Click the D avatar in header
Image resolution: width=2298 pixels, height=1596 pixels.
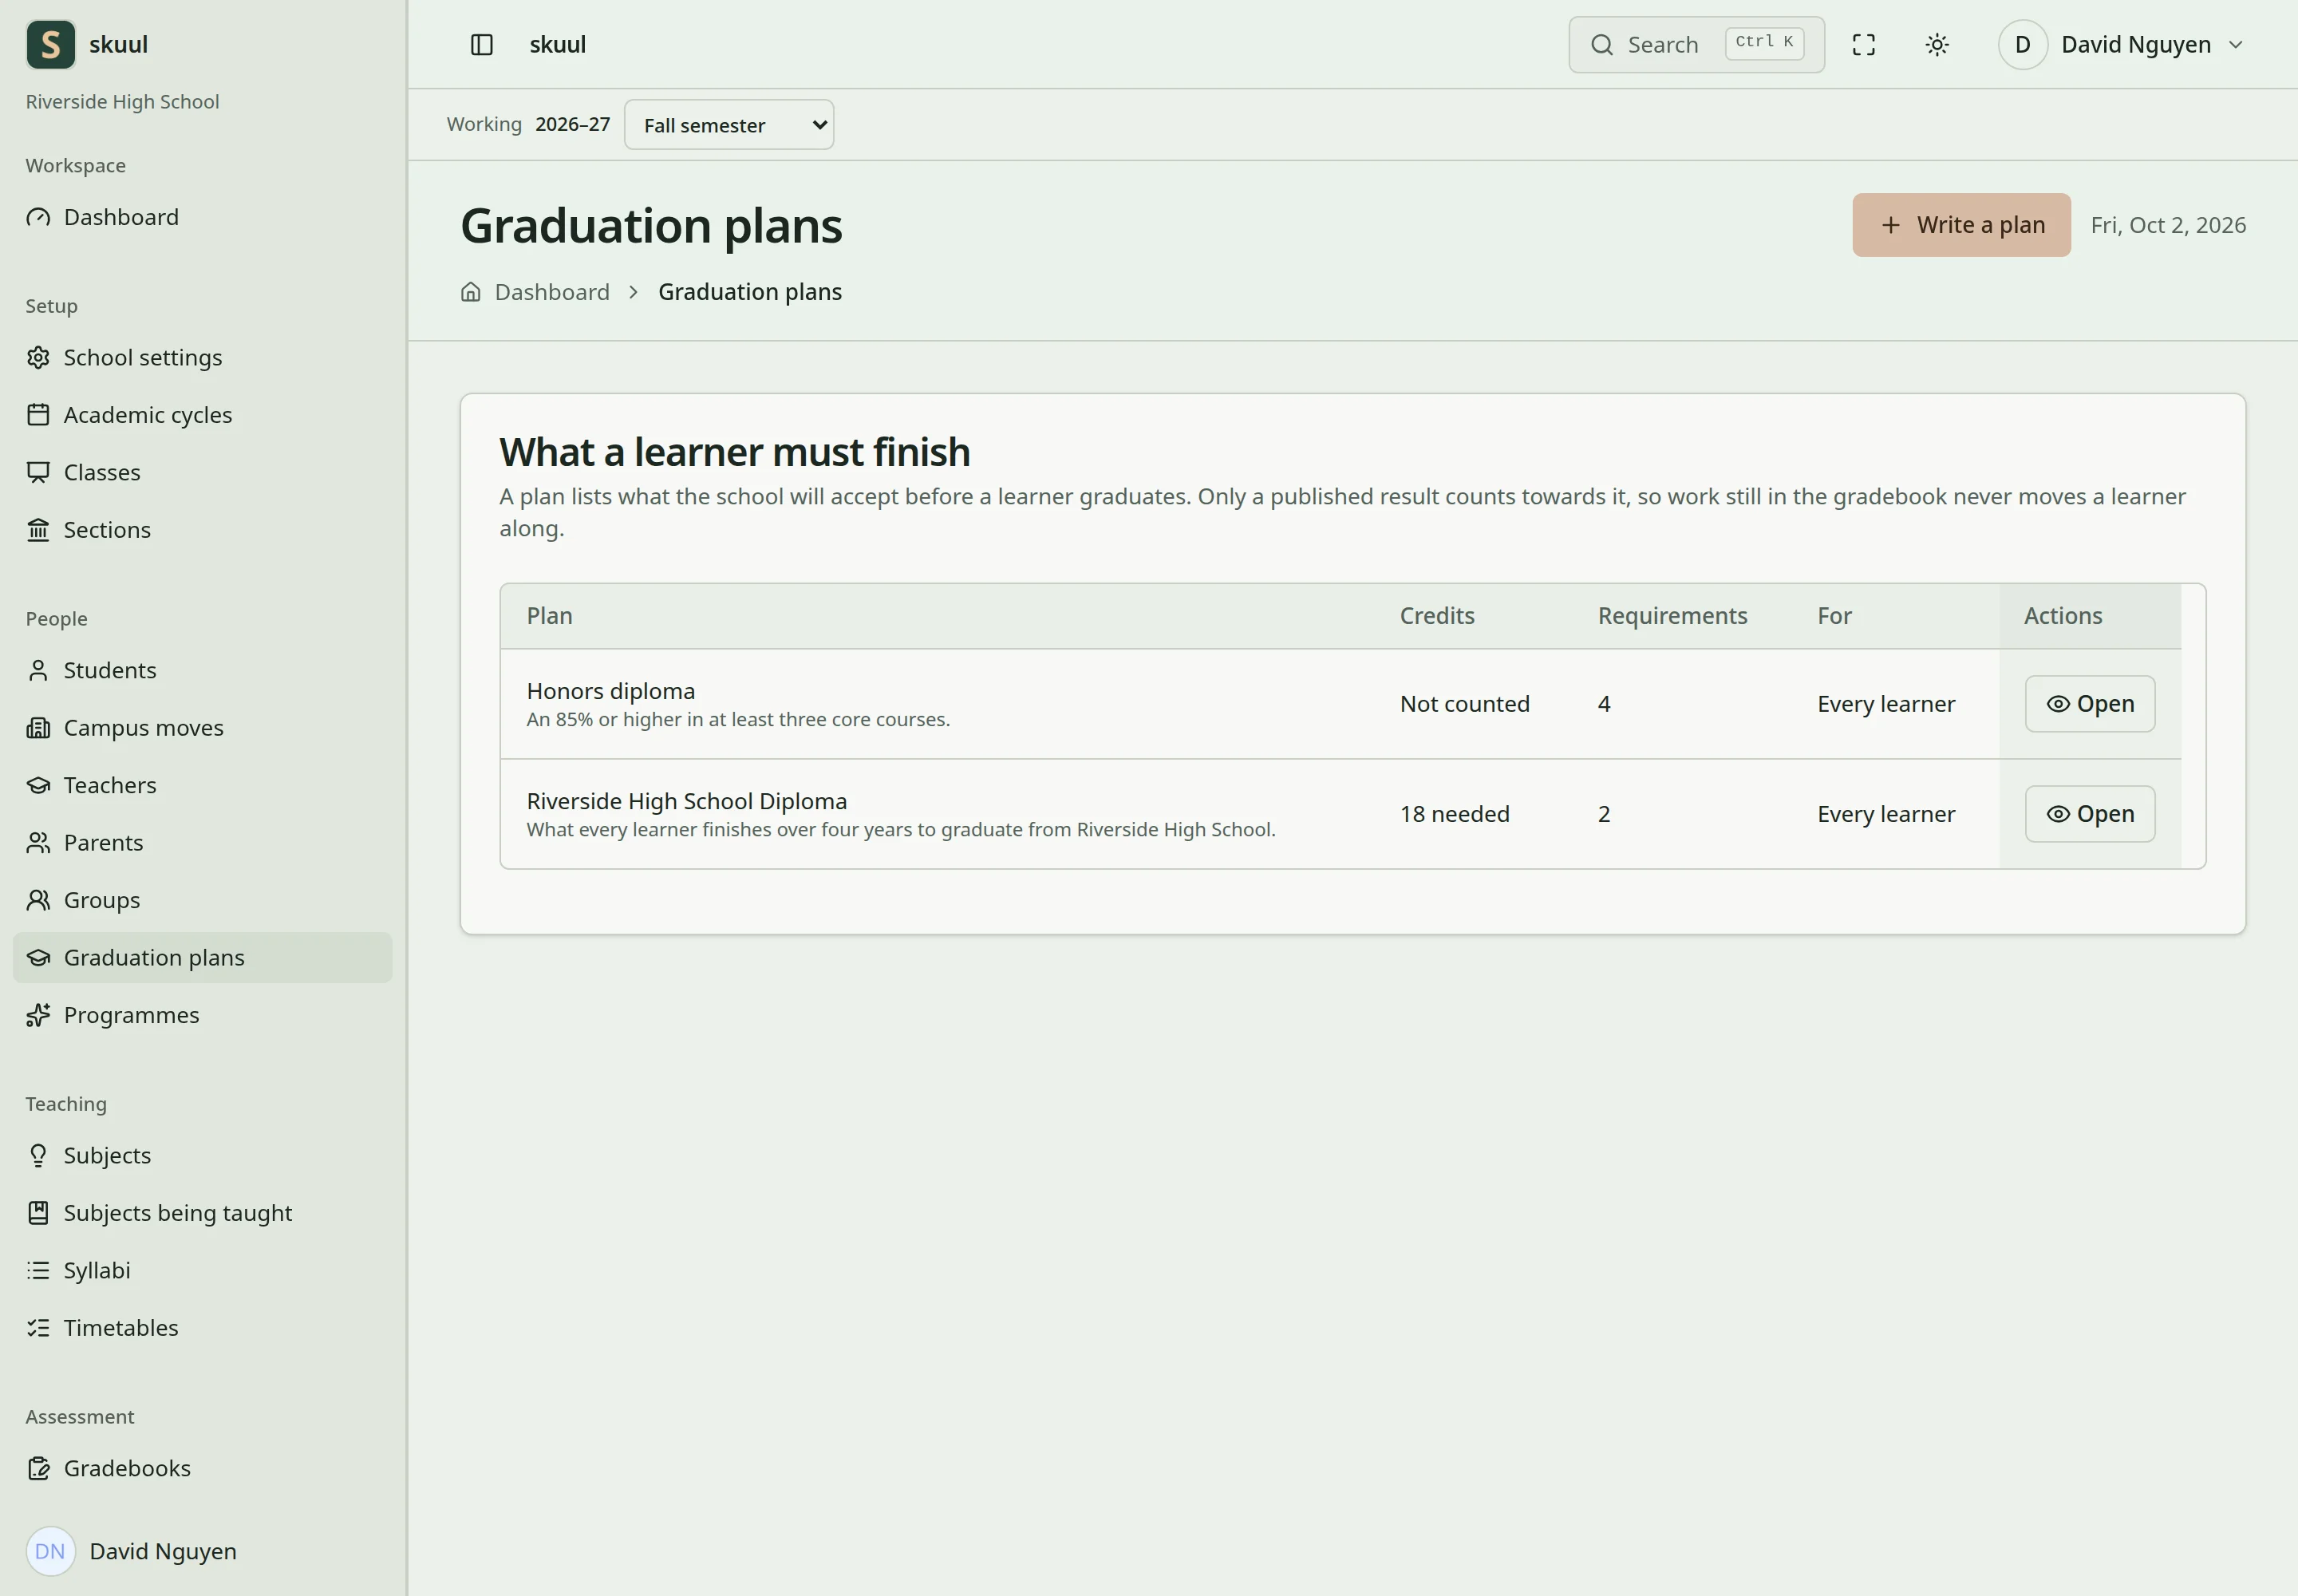(x=2022, y=45)
